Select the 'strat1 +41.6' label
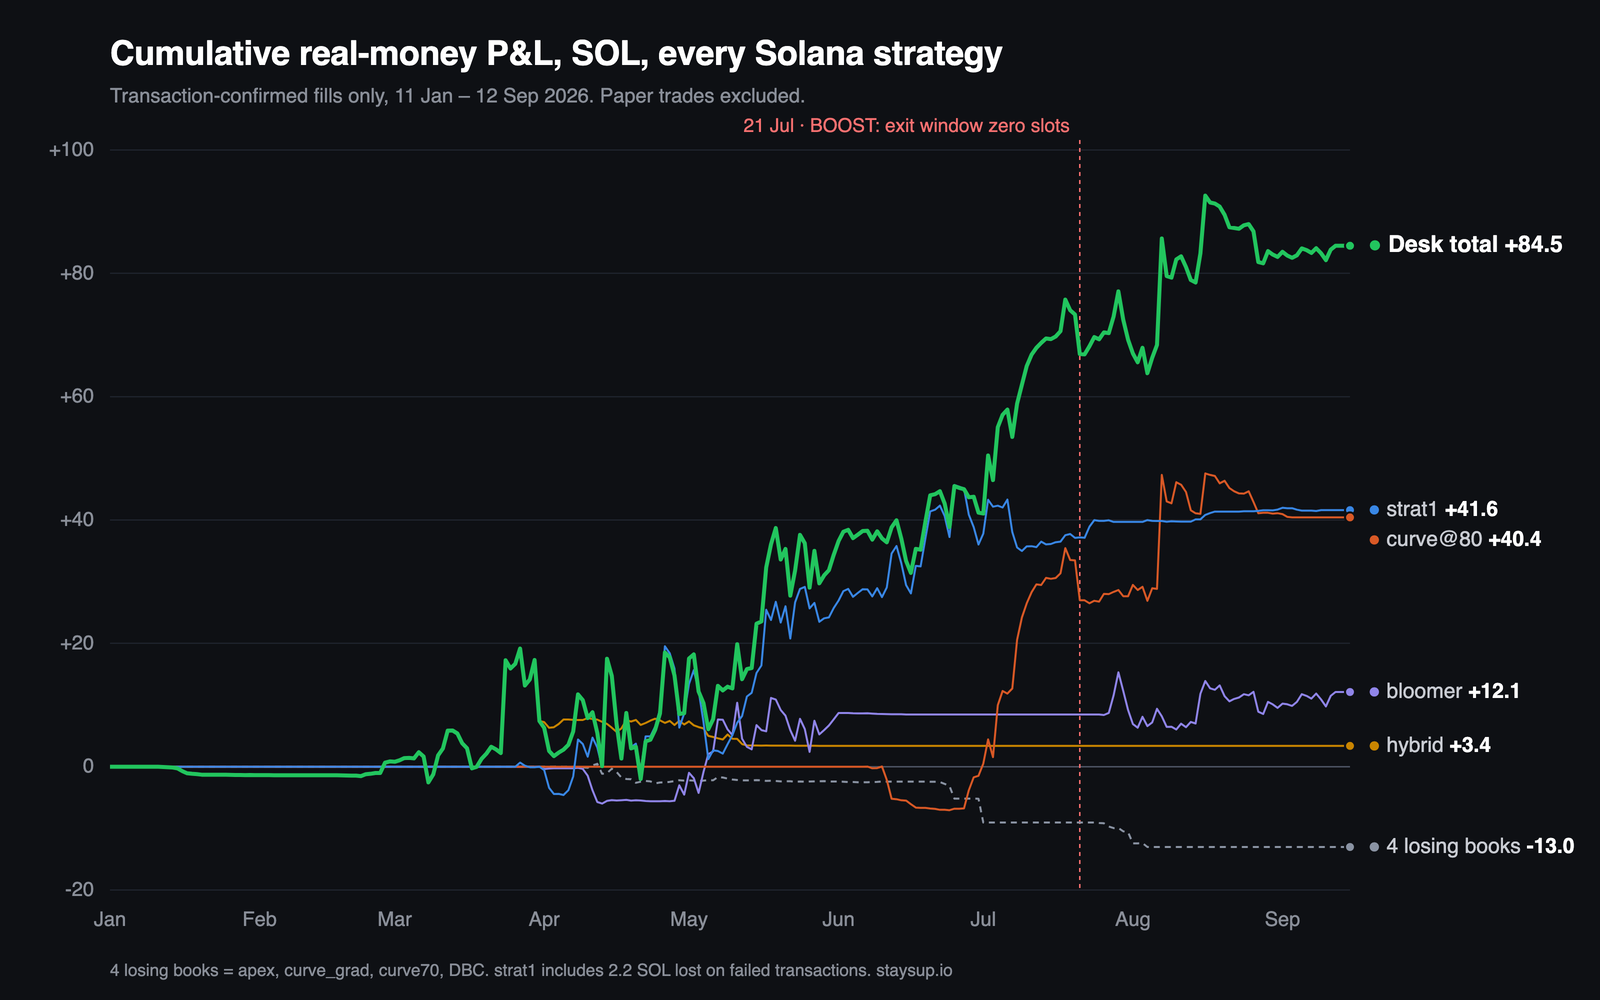1600x1000 pixels. pos(1442,510)
